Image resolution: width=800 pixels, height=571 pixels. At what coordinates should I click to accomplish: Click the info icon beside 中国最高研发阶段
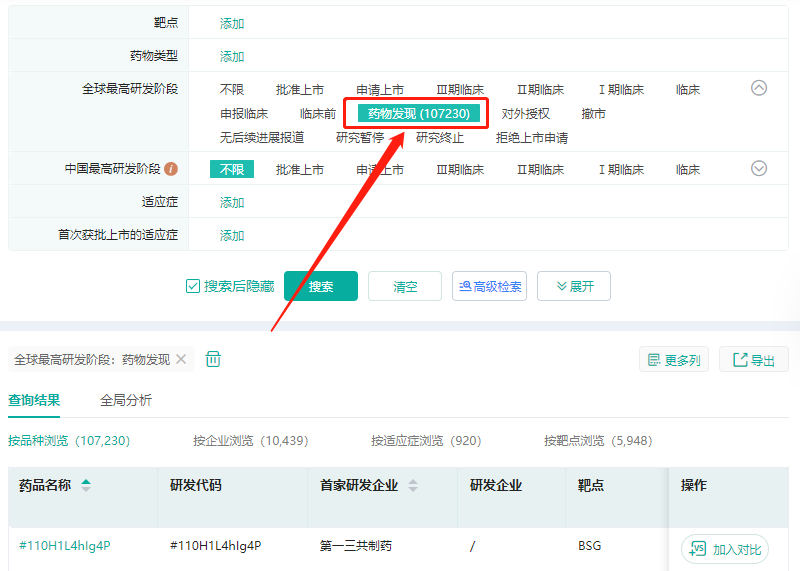(x=171, y=169)
